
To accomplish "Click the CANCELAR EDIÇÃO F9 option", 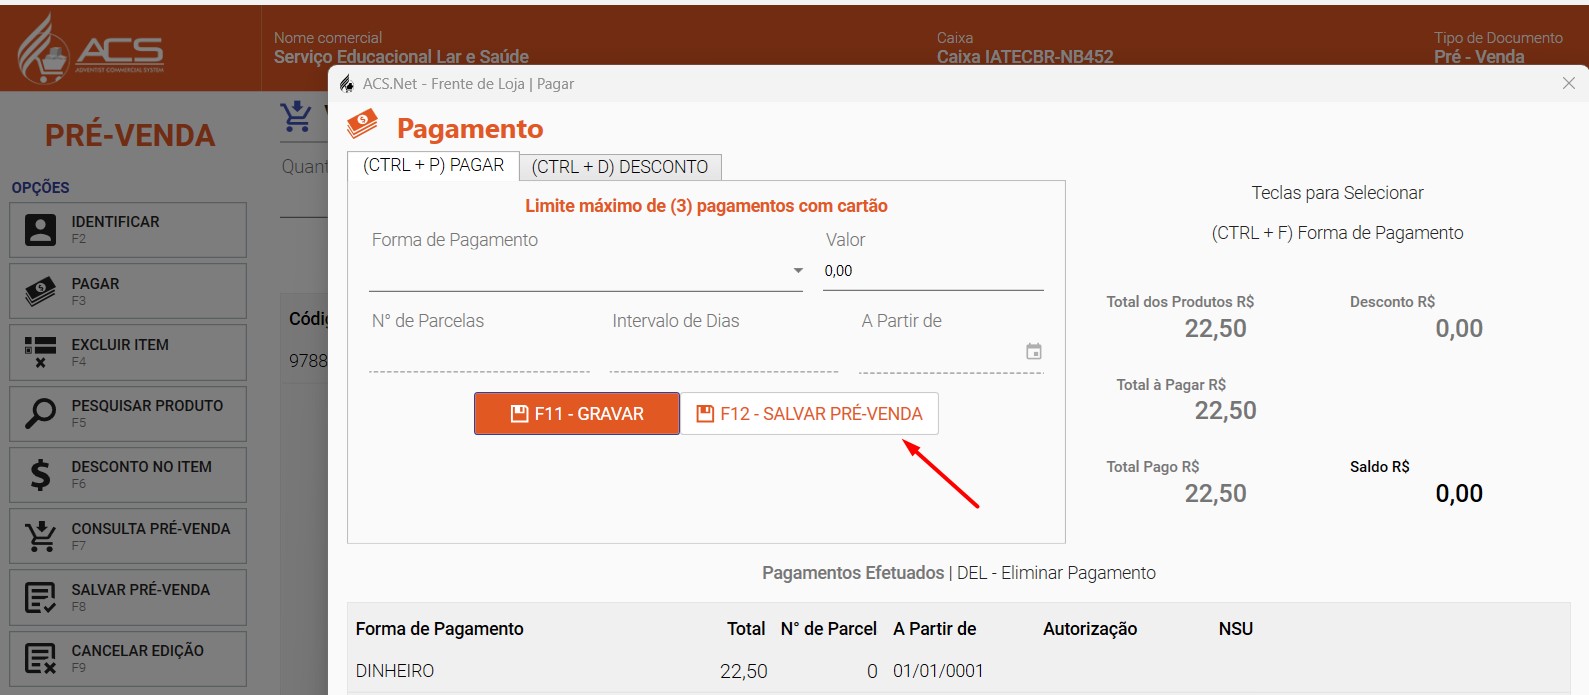I will click(128, 658).
